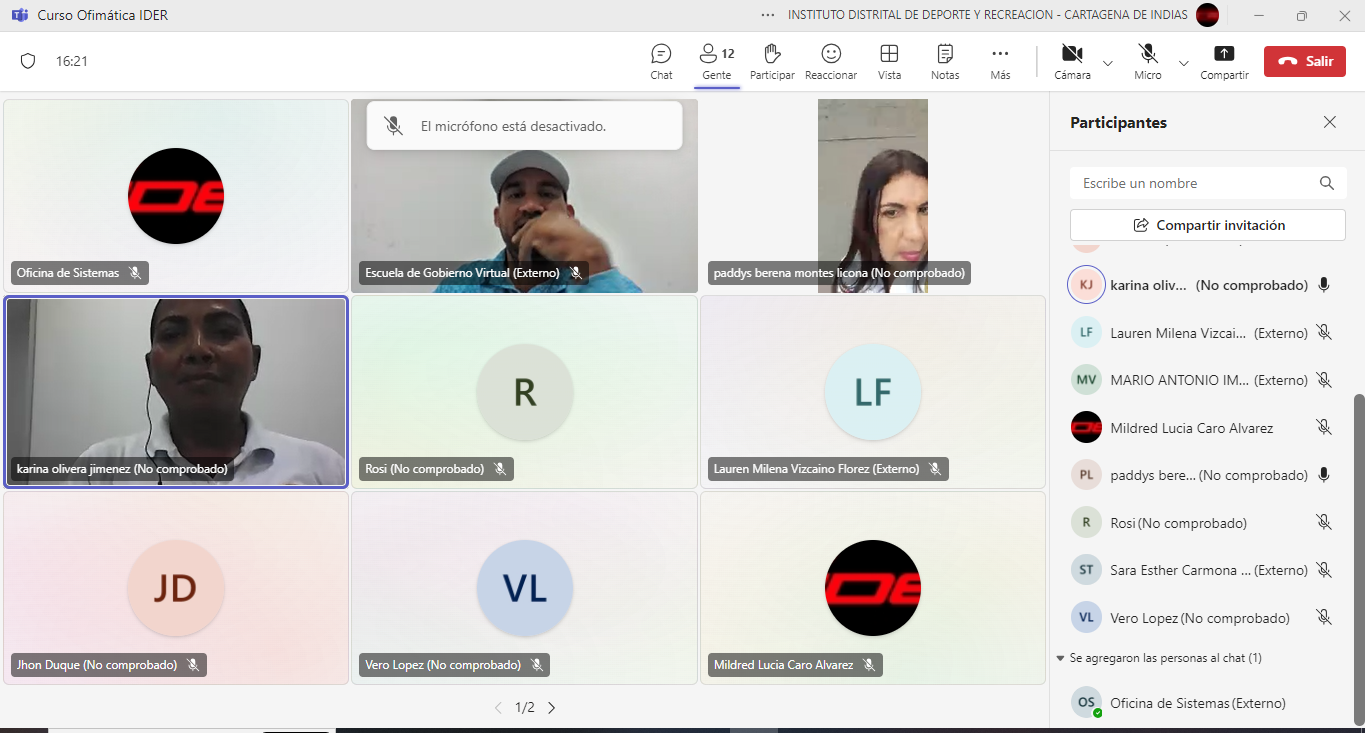Select the Oficina de Sistemas video tile
Screen dimensions: 1365x733
[x=176, y=195]
